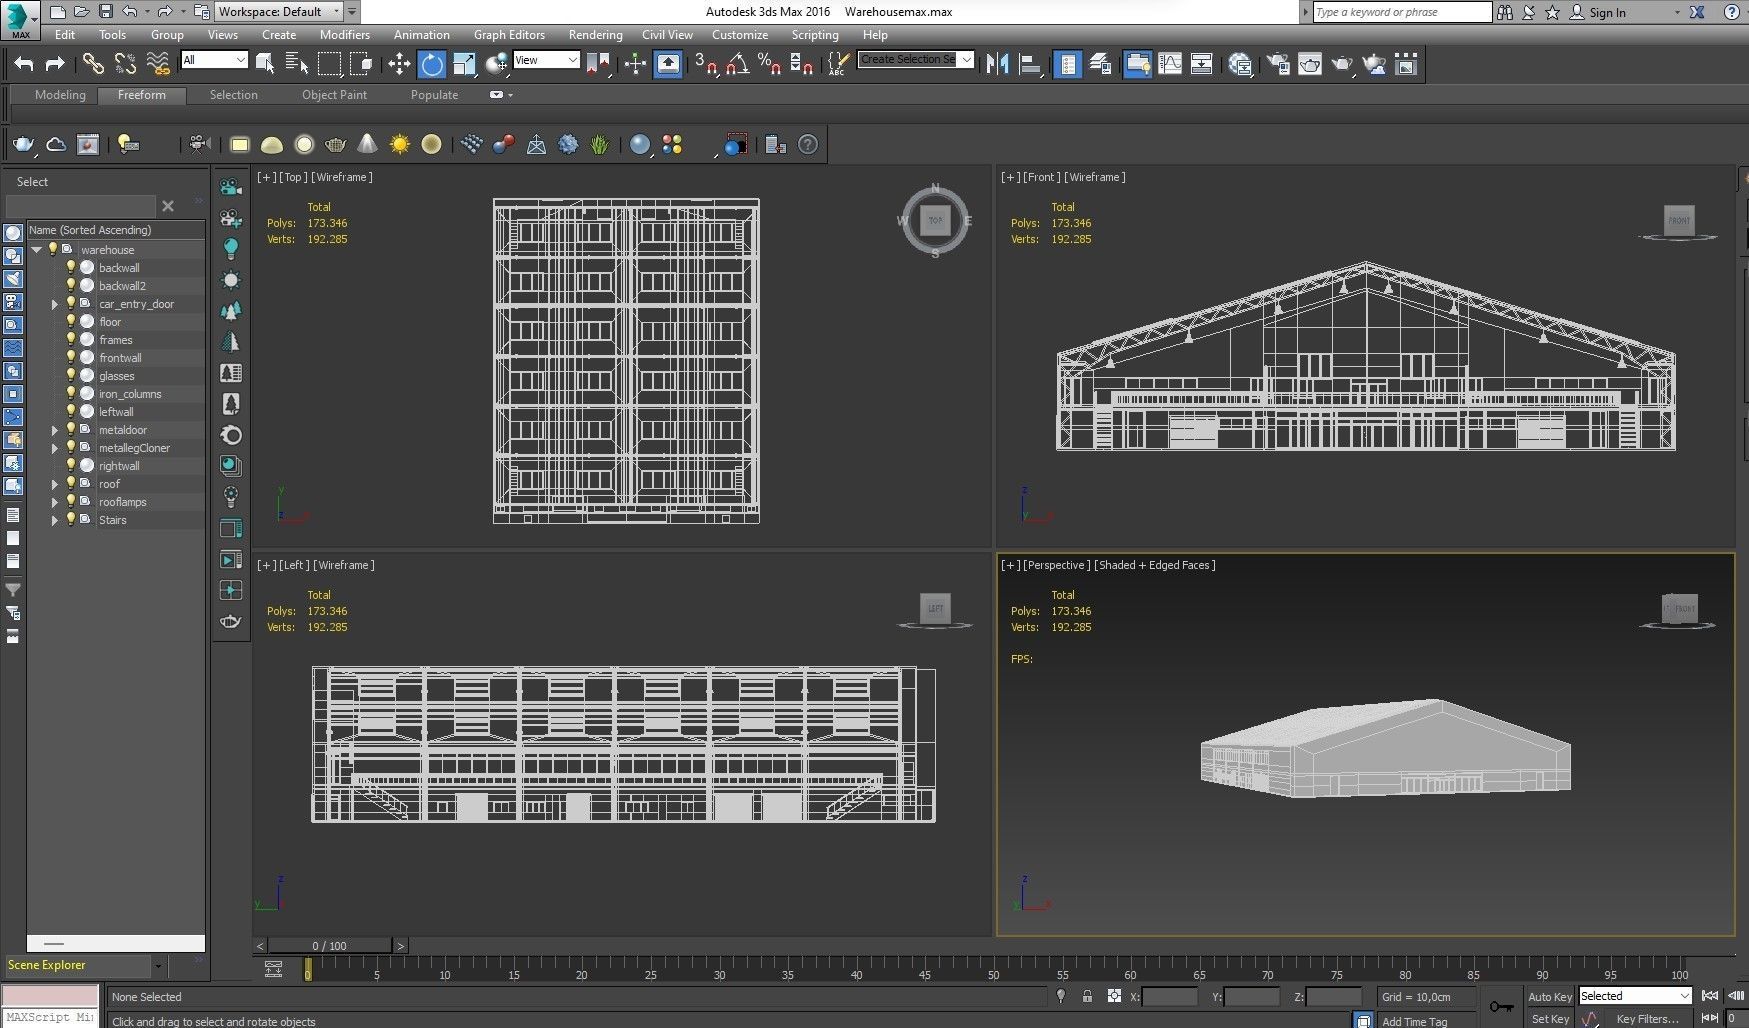
Task: Open Select by Name dialog
Action: click(x=297, y=64)
